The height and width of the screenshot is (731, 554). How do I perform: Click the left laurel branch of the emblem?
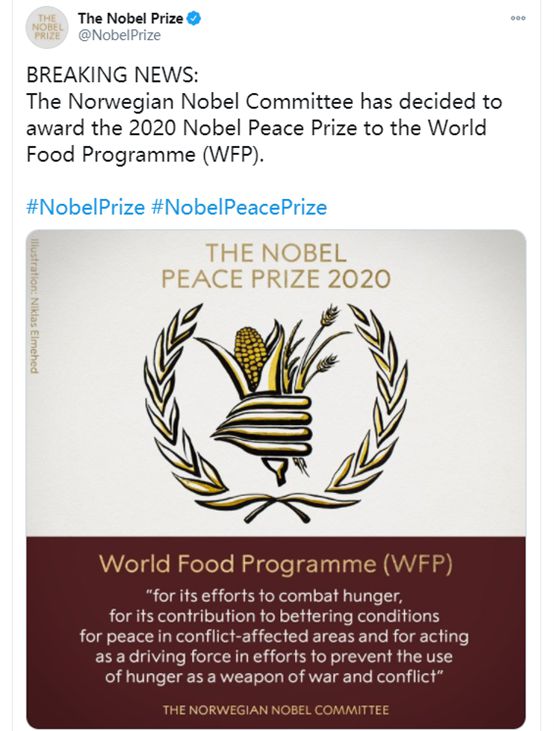180,401
